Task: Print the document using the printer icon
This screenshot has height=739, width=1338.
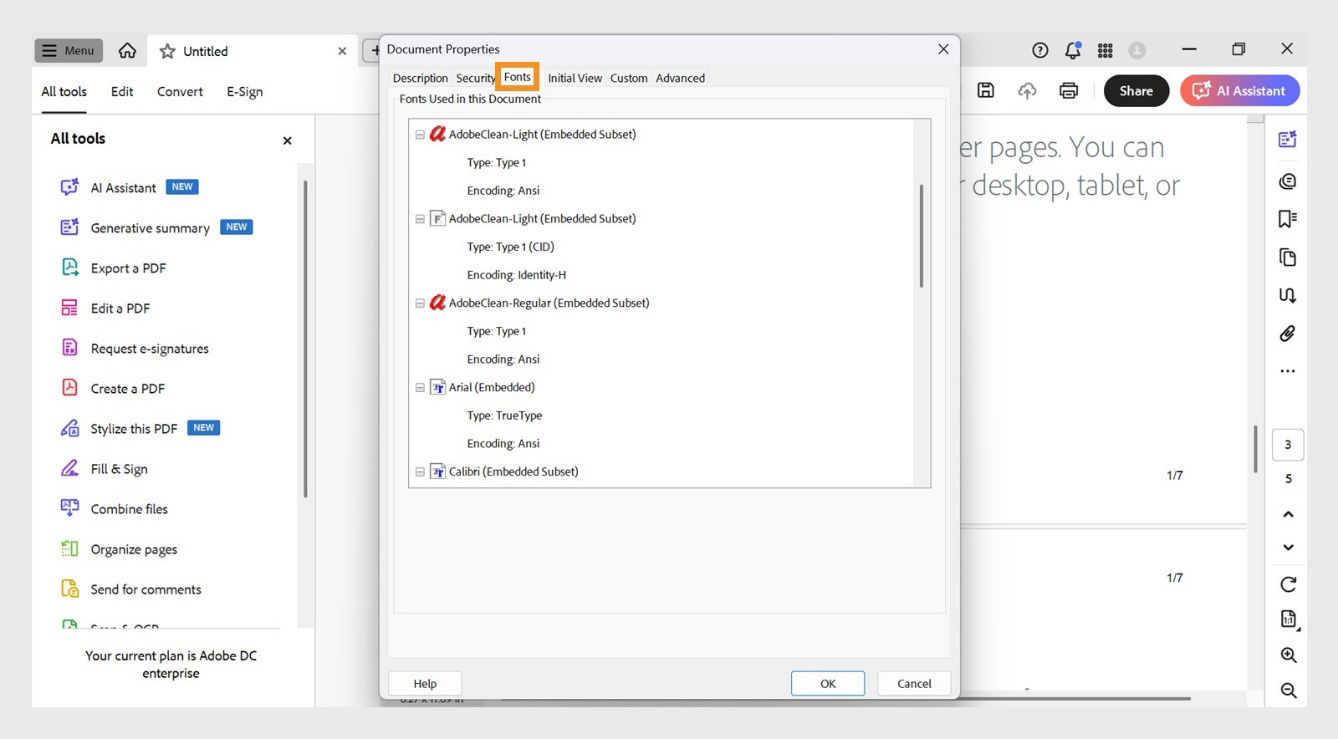Action: [1069, 89]
